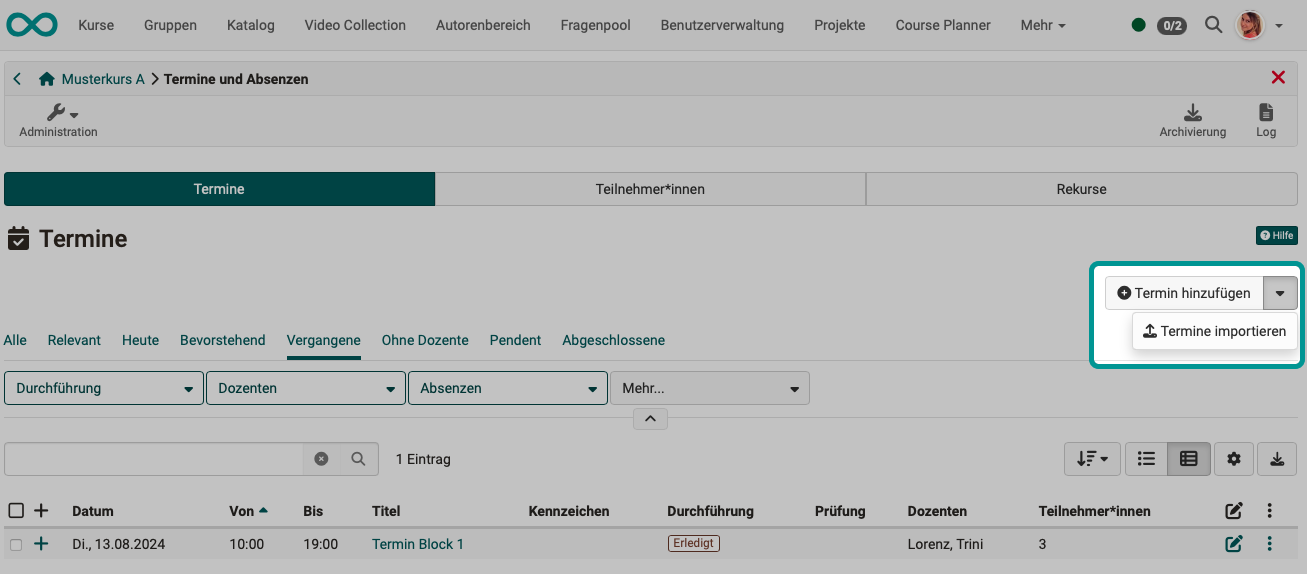Open the Log document icon
Viewport: 1307px width, 574px height.
point(1265,113)
